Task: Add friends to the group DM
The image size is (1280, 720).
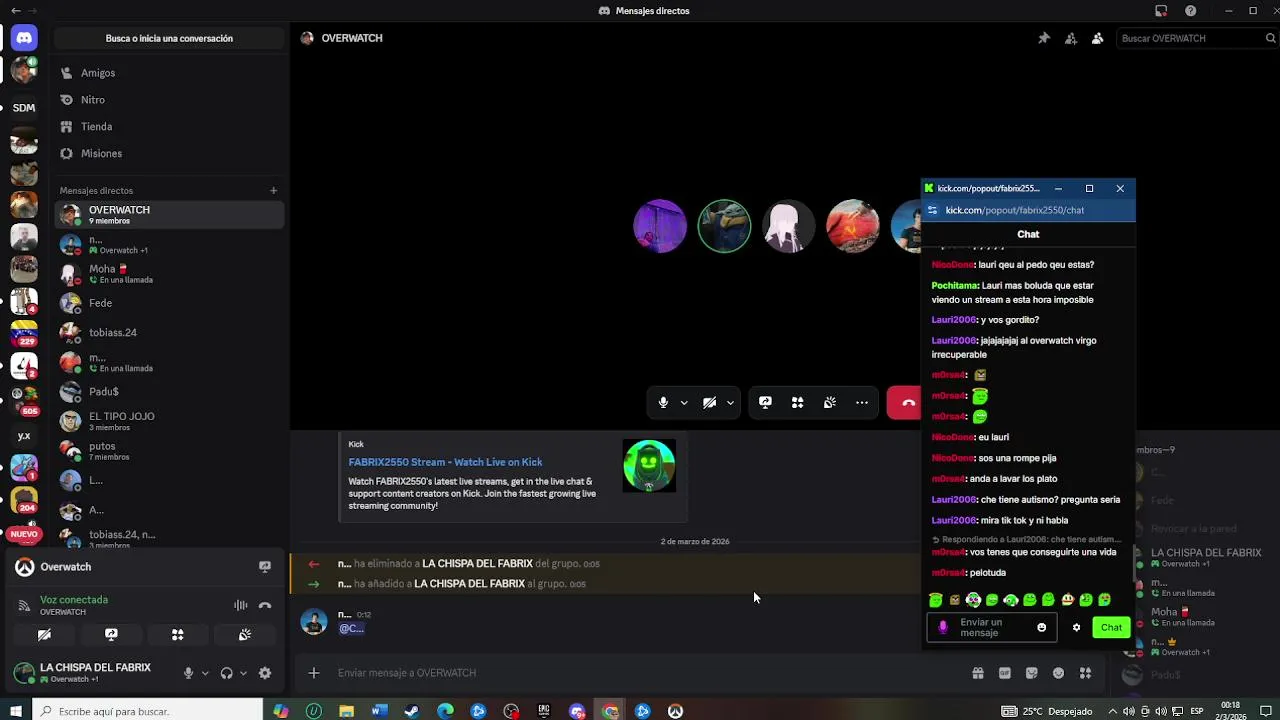Action: [1071, 38]
